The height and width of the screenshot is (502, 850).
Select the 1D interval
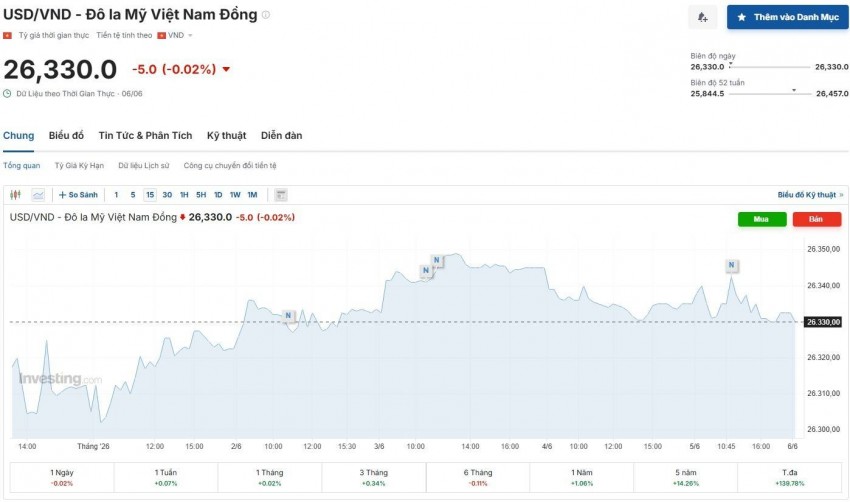pos(218,195)
